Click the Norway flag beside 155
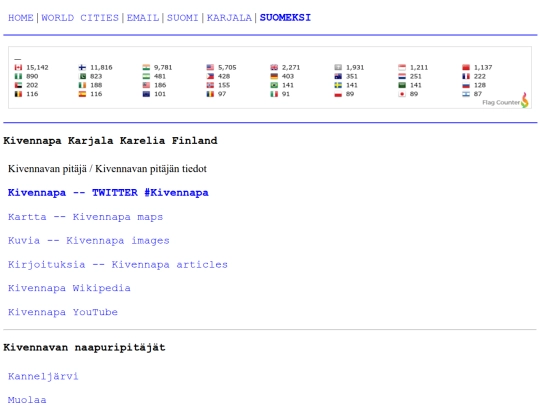The image size is (540, 405). [x=210, y=85]
